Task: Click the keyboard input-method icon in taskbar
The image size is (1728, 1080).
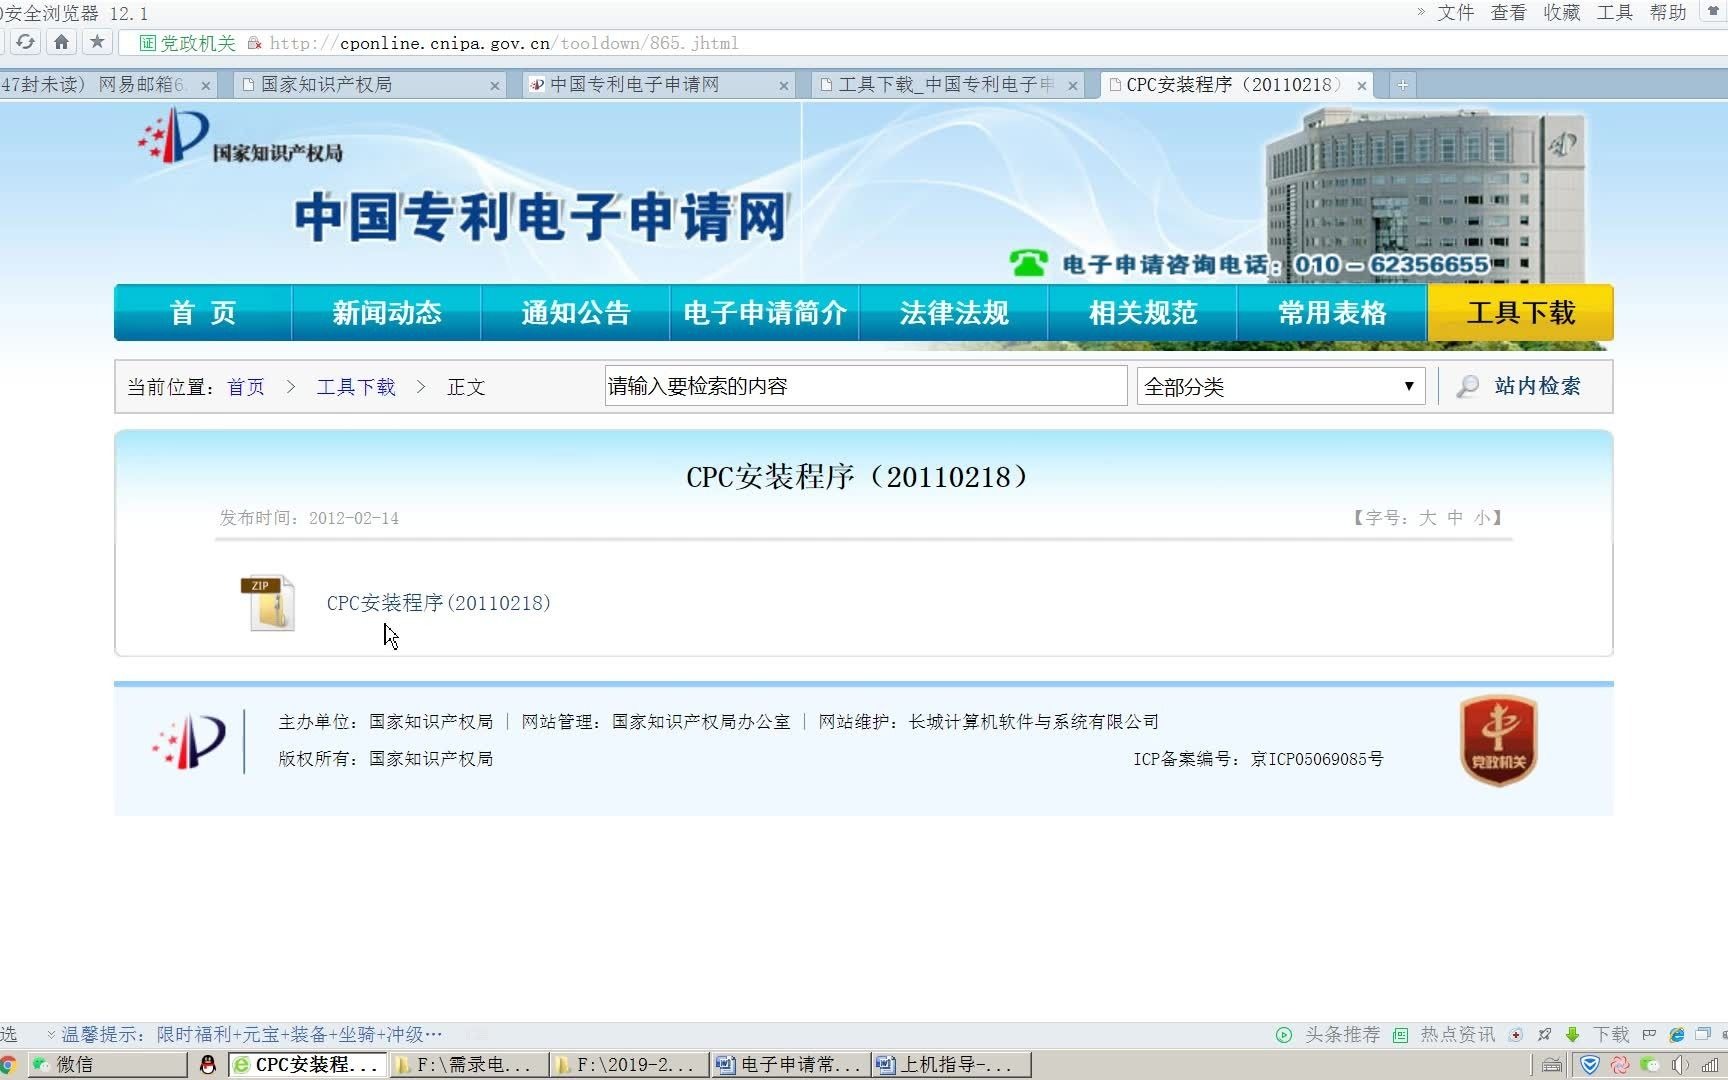Action: coord(1552,1065)
